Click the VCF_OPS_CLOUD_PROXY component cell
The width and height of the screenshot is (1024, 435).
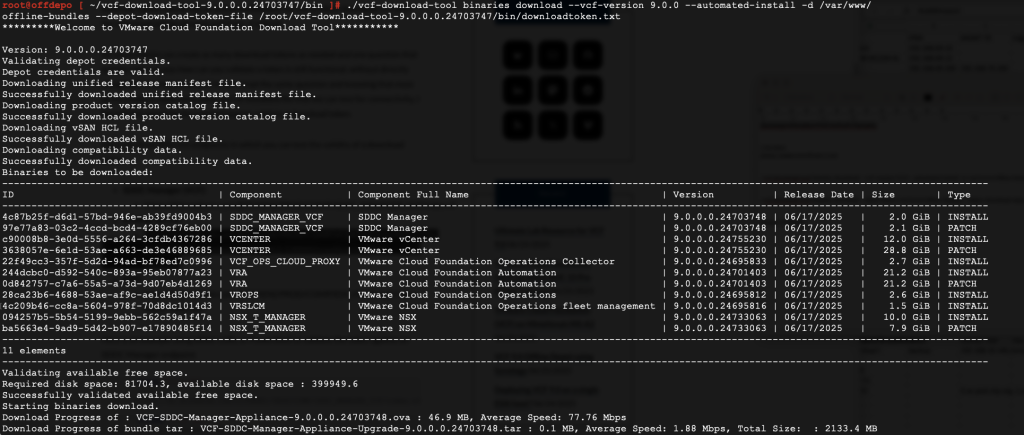[285, 261]
